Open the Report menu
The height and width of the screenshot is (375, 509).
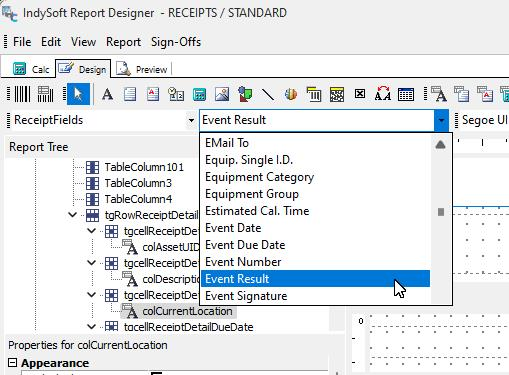click(123, 42)
